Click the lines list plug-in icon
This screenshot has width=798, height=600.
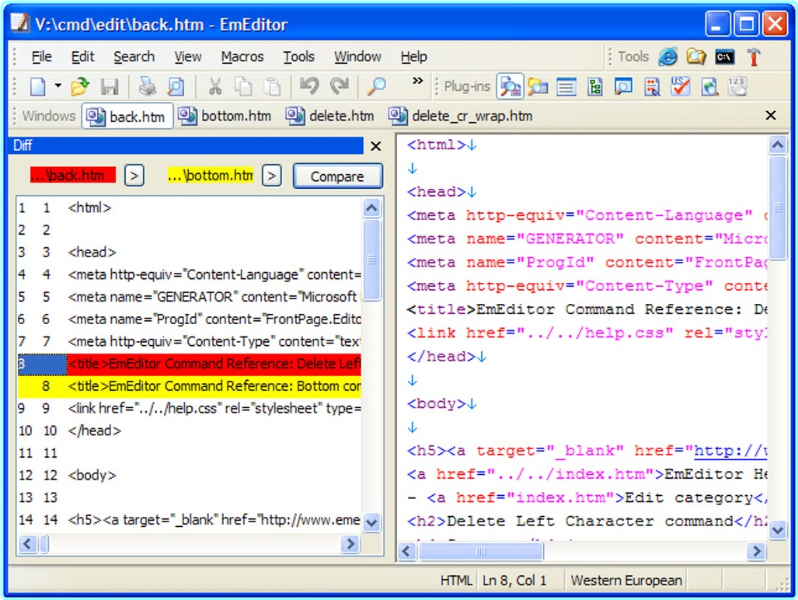[x=566, y=87]
